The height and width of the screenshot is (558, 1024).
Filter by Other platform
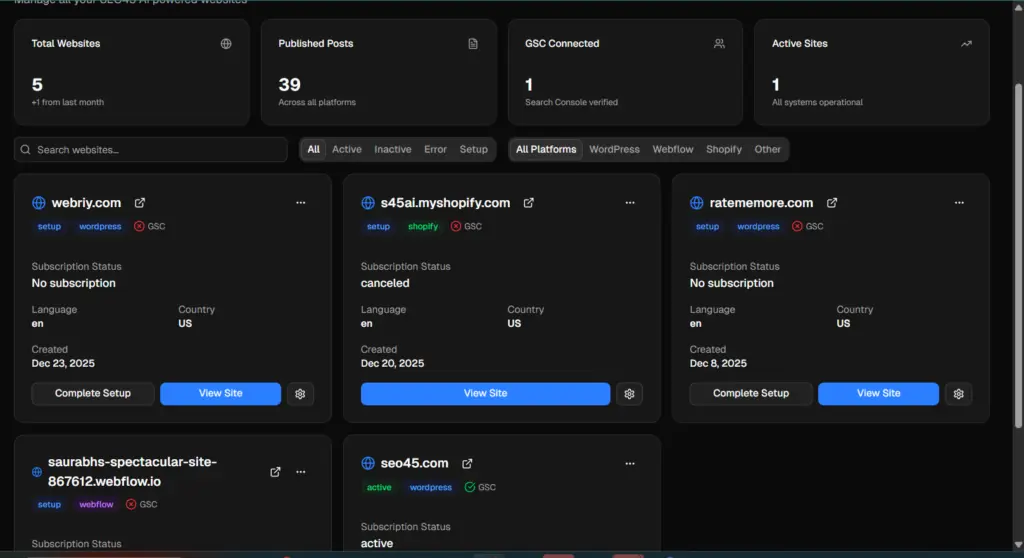767,150
